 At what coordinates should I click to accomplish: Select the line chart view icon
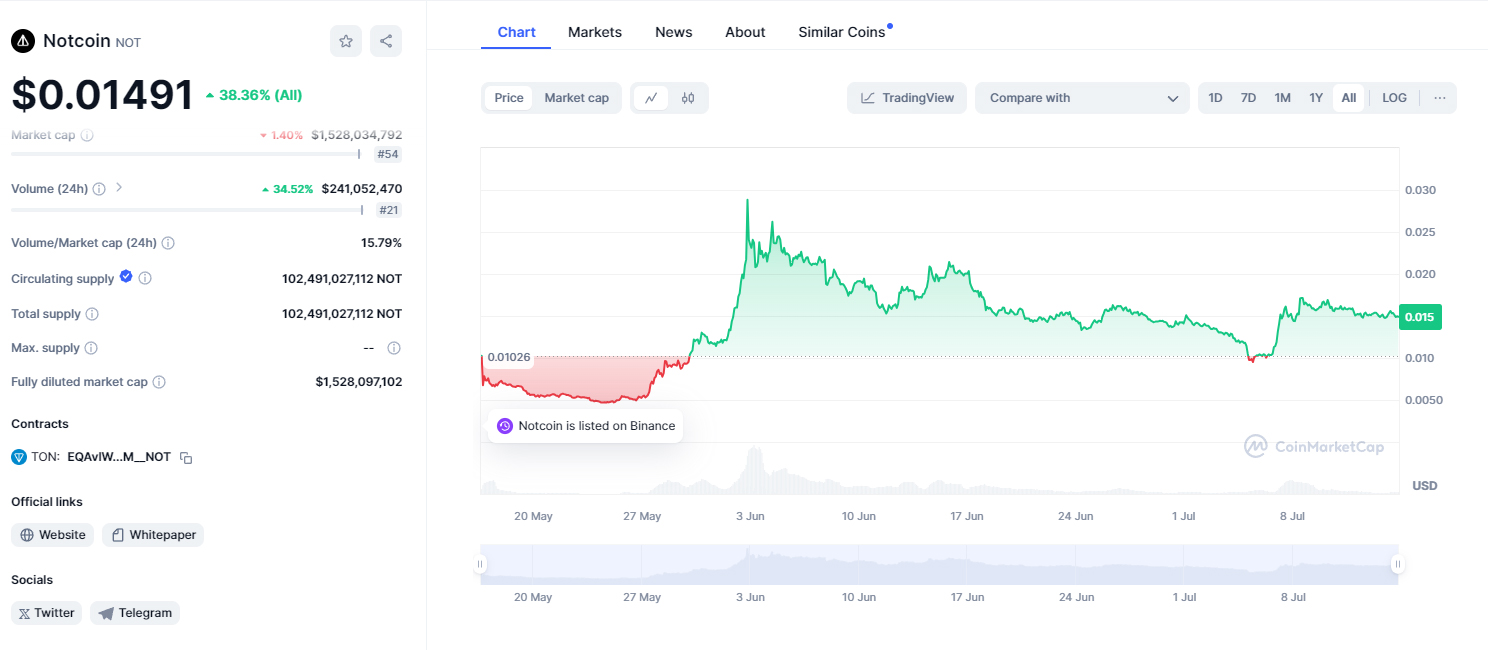click(x=651, y=98)
